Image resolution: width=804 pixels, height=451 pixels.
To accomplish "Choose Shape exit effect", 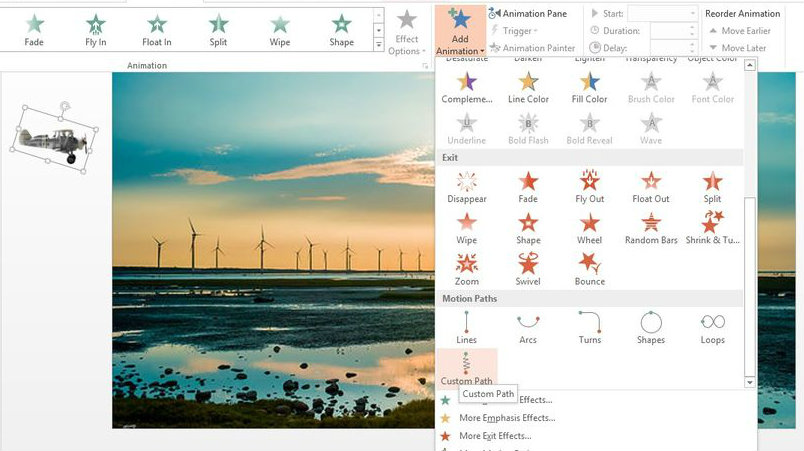I will (x=528, y=229).
